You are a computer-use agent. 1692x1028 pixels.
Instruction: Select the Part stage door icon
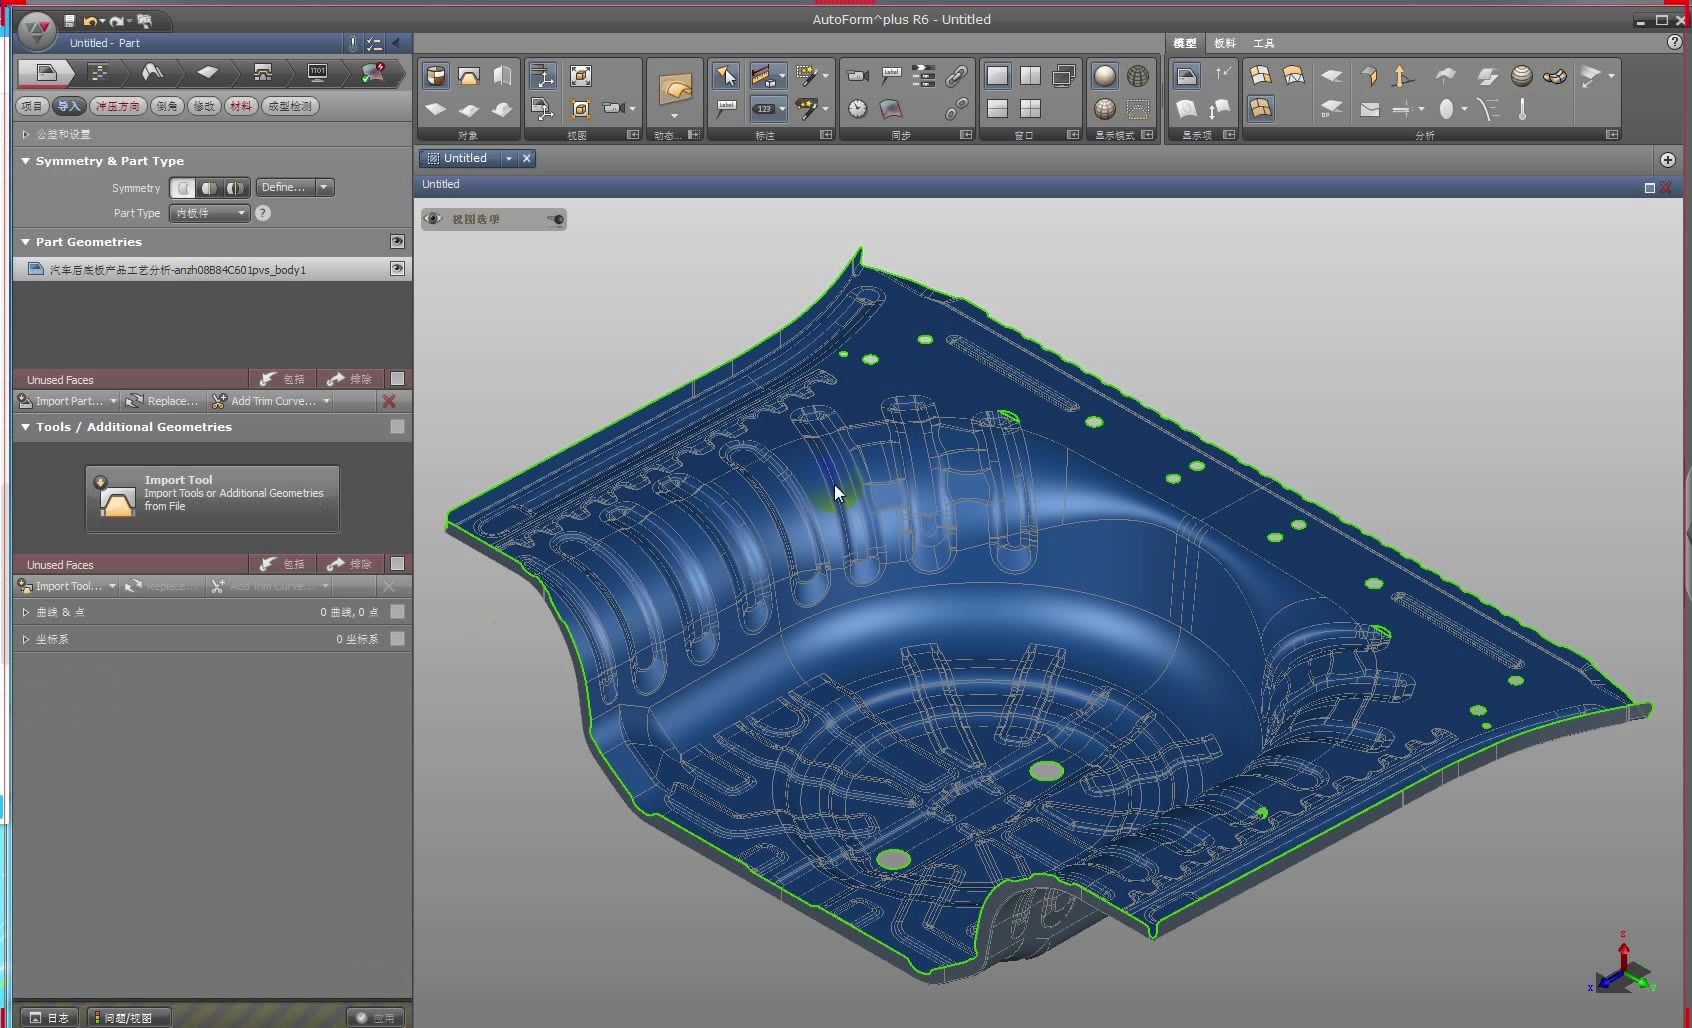pos(46,72)
